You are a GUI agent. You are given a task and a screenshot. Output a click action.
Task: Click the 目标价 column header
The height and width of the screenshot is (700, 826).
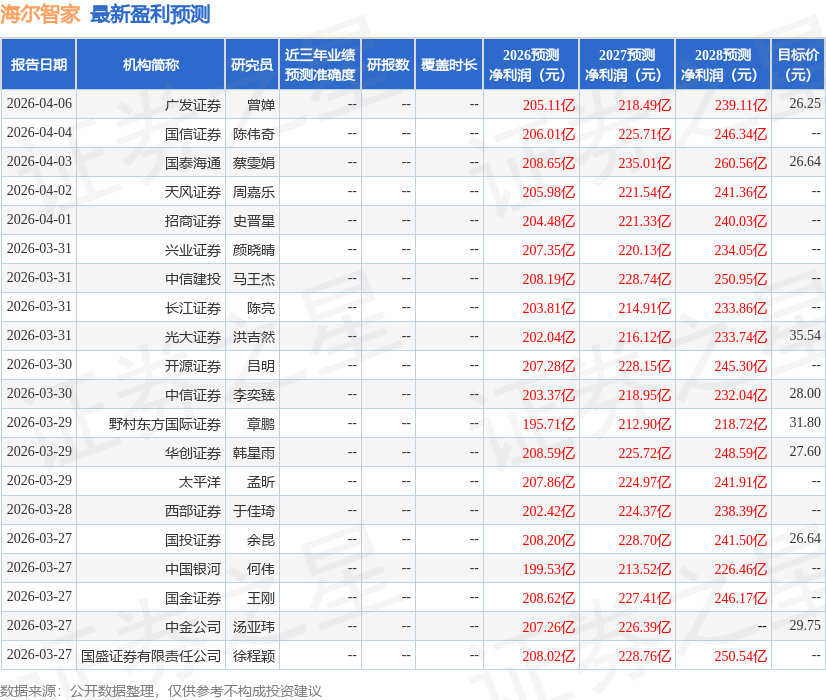pyautogui.click(x=794, y=63)
